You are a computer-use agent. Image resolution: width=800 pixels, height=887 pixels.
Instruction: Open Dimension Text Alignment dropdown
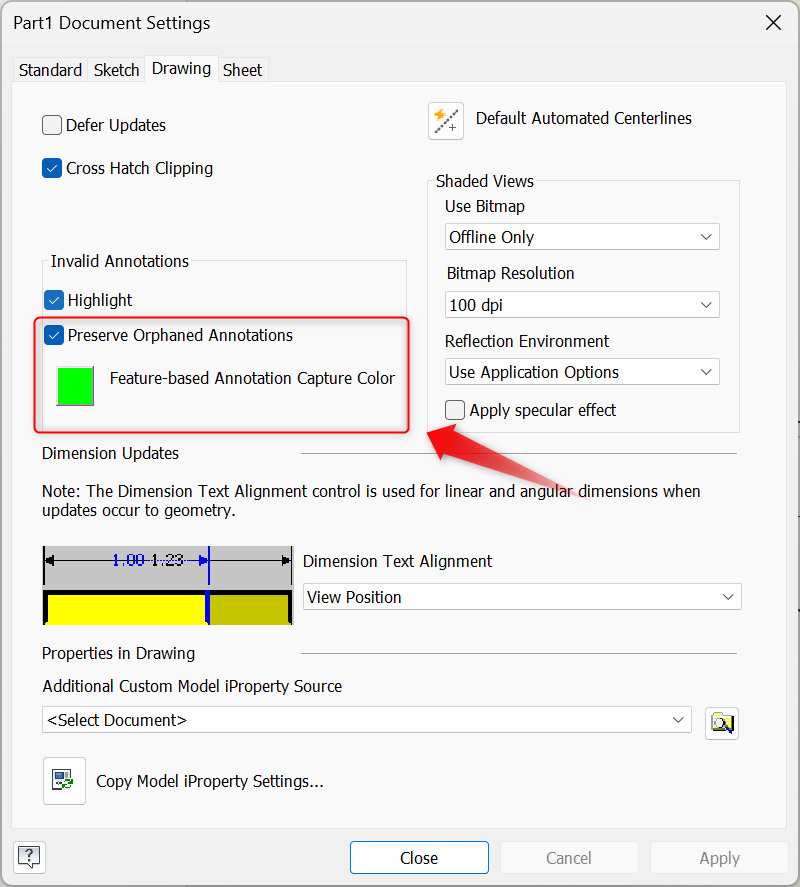point(522,597)
